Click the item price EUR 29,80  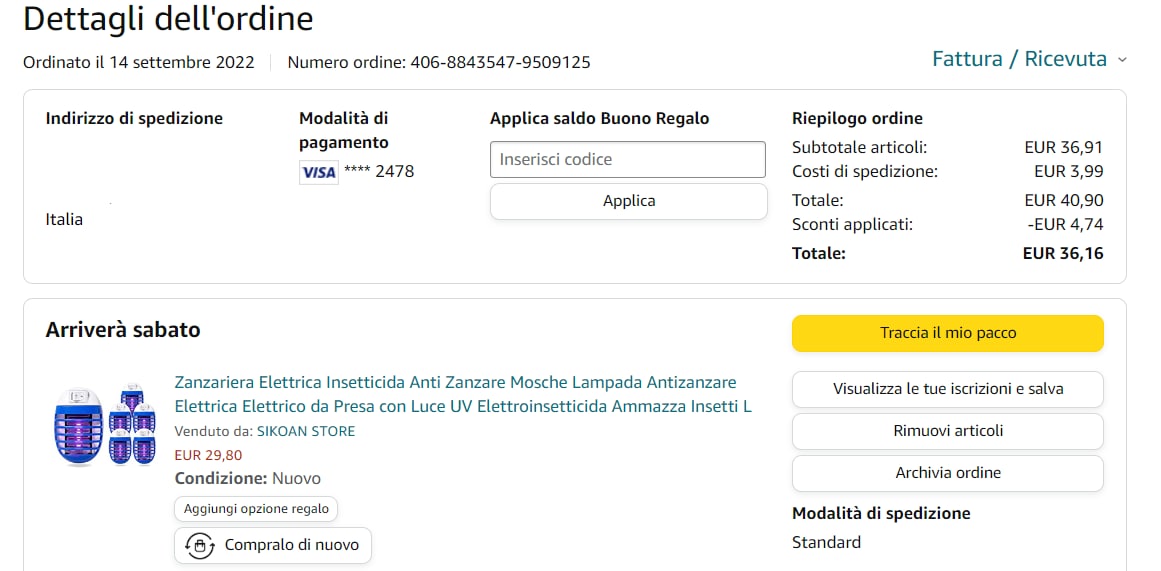click(x=208, y=455)
